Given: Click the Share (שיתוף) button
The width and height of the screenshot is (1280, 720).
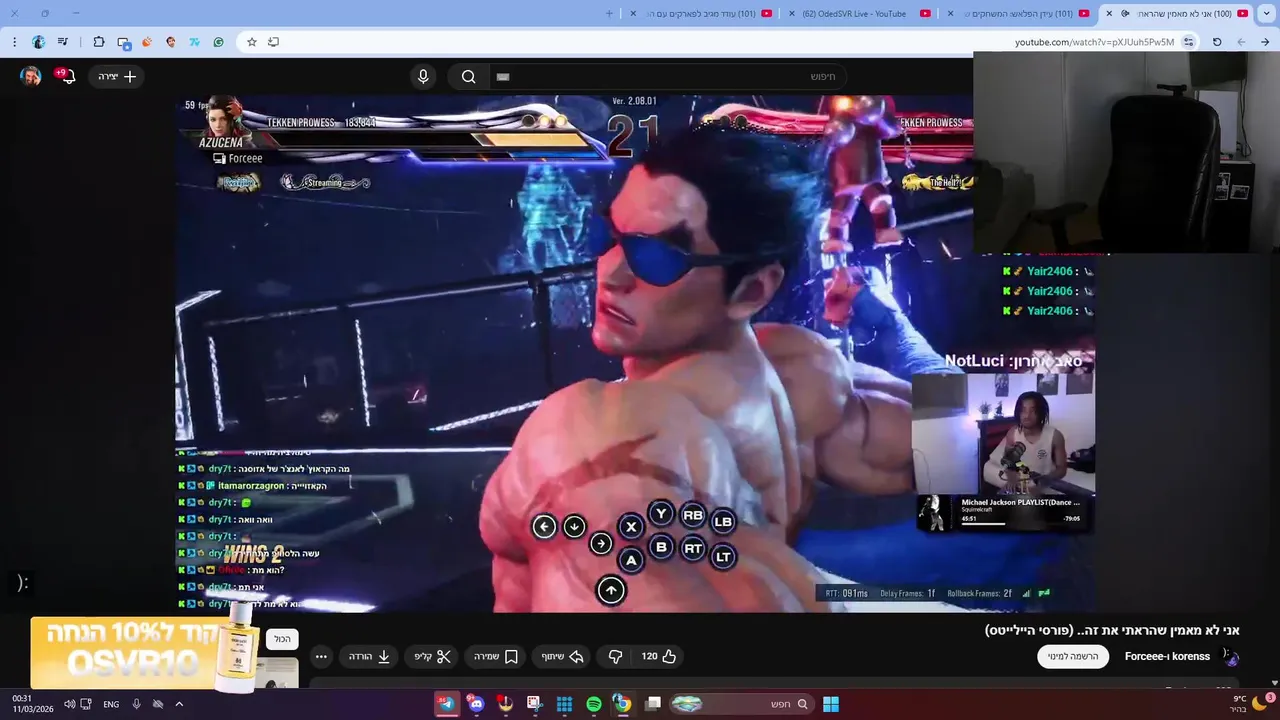Looking at the screenshot, I should tap(563, 656).
